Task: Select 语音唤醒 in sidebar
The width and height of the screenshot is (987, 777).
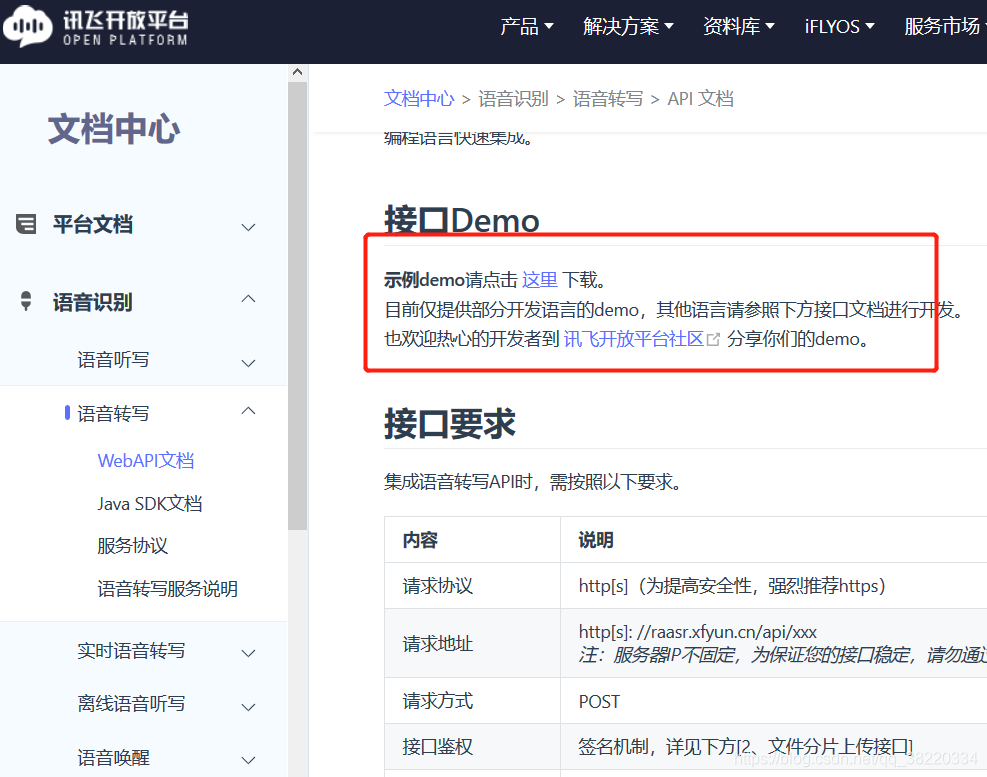Action: (113, 757)
